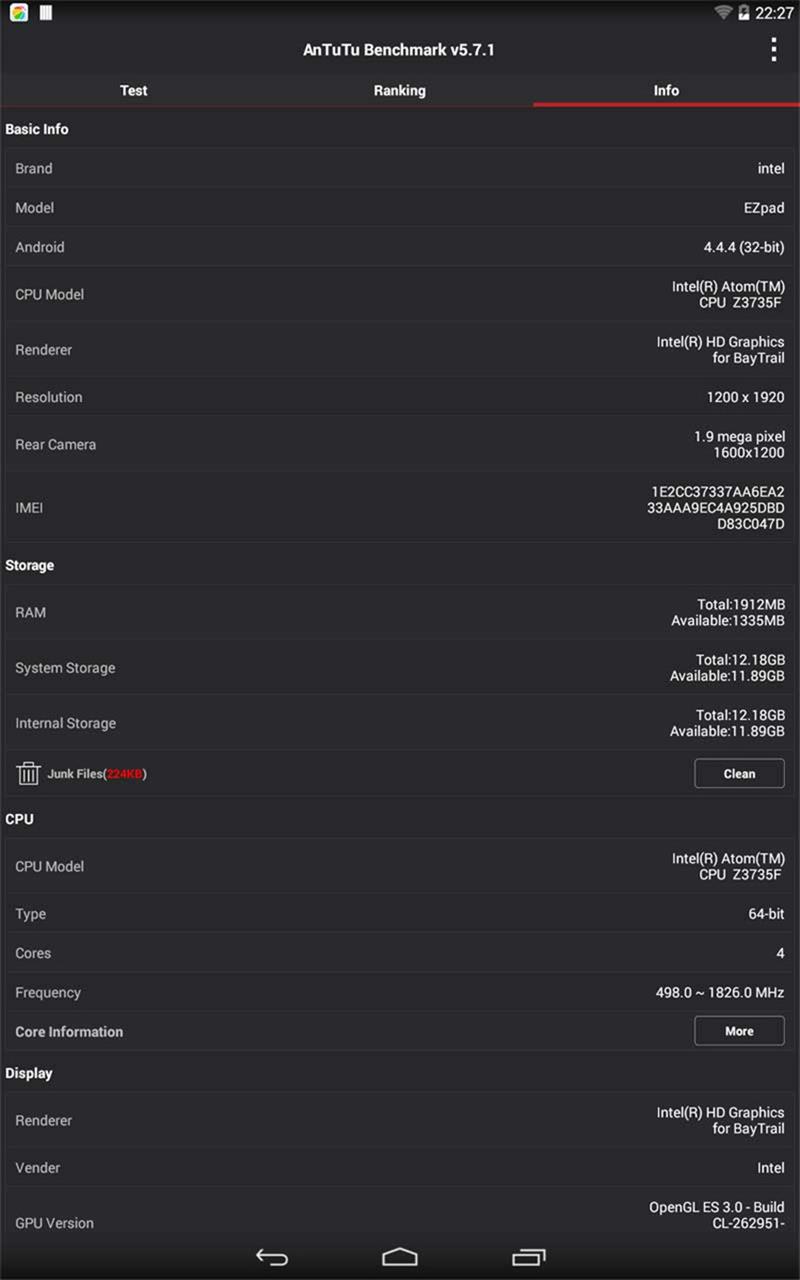Select the Info tab
The width and height of the screenshot is (800, 1280).
(x=666, y=90)
